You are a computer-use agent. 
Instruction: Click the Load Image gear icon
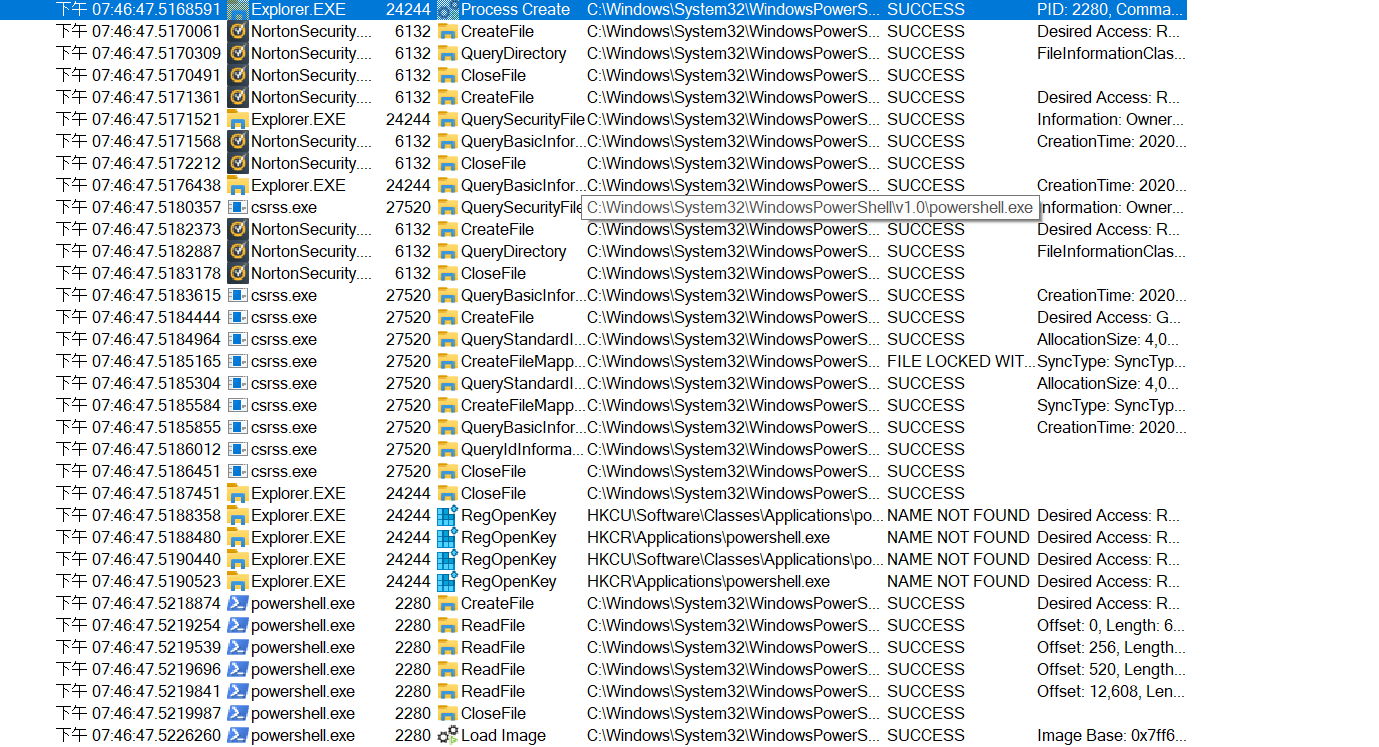click(x=448, y=736)
